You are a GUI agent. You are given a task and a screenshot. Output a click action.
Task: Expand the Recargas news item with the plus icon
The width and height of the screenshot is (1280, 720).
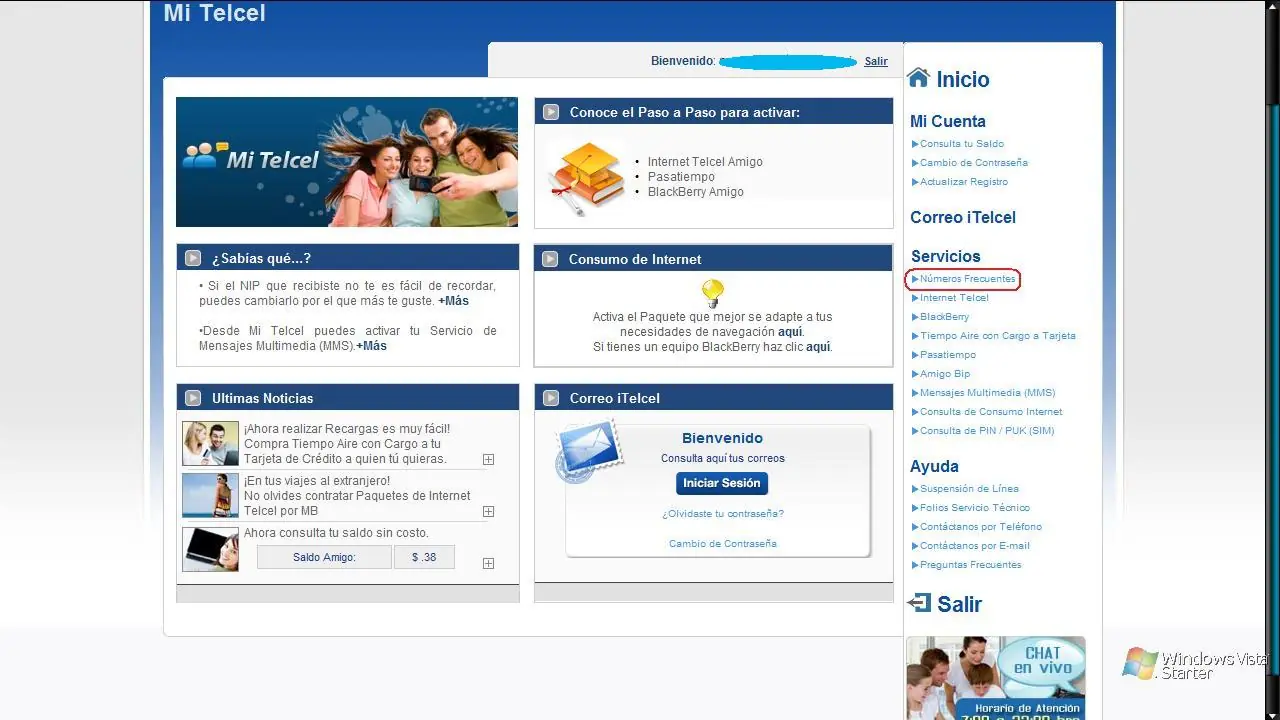pos(488,460)
